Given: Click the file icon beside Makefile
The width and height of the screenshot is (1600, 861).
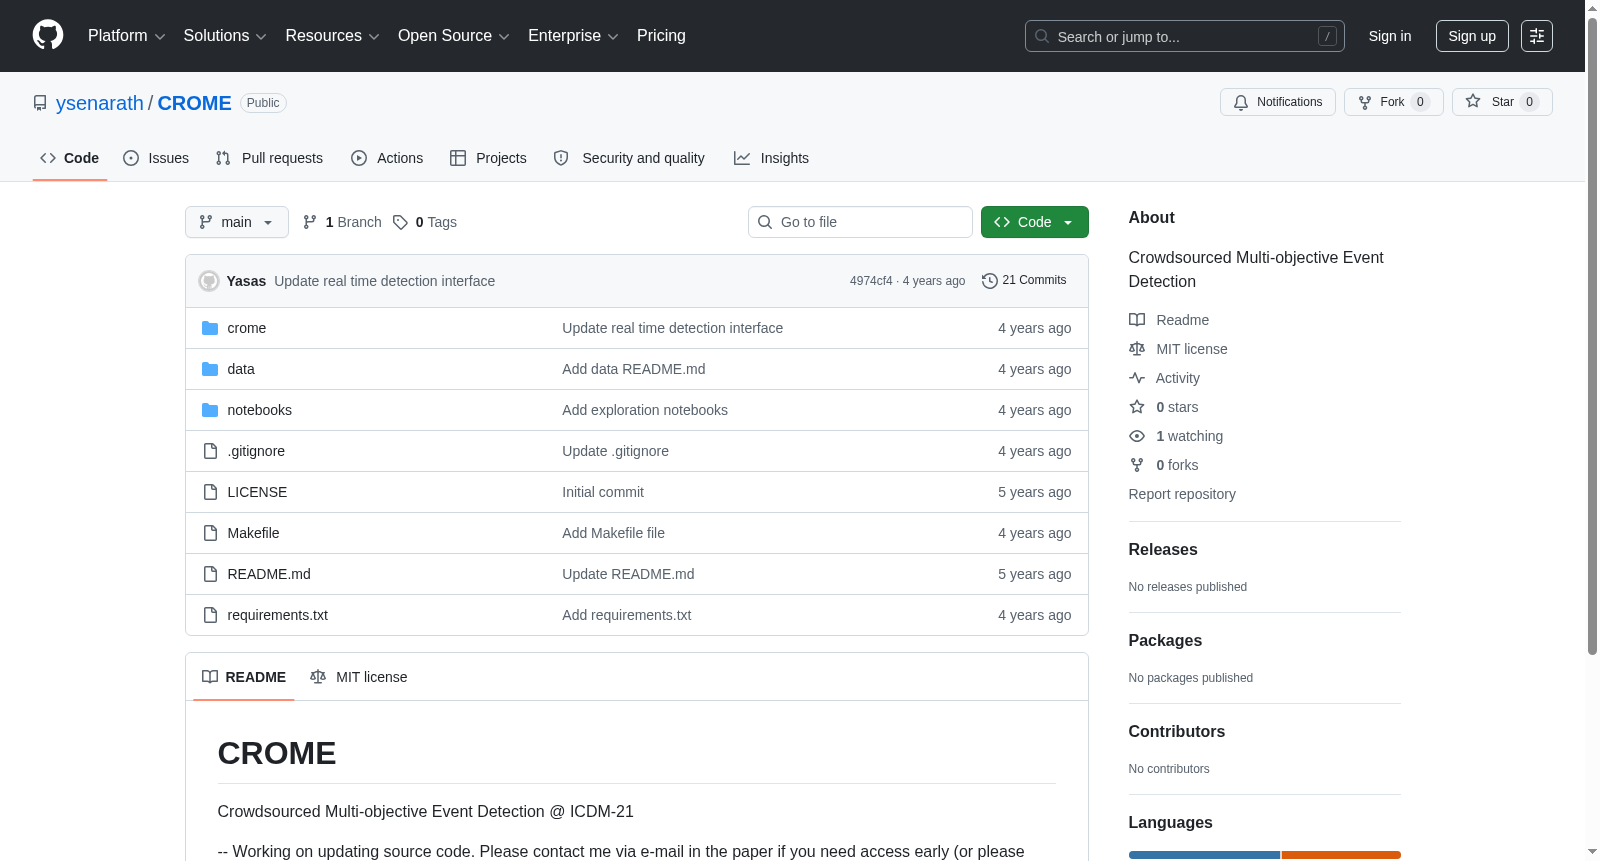Looking at the screenshot, I should (210, 533).
